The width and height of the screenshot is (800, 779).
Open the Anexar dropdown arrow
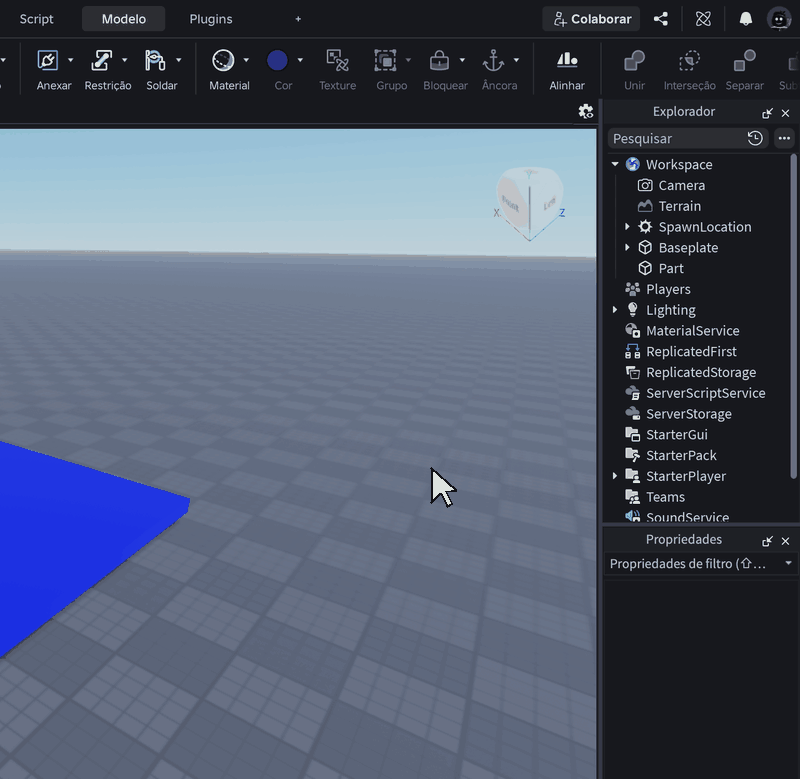pyautogui.click(x=70, y=60)
